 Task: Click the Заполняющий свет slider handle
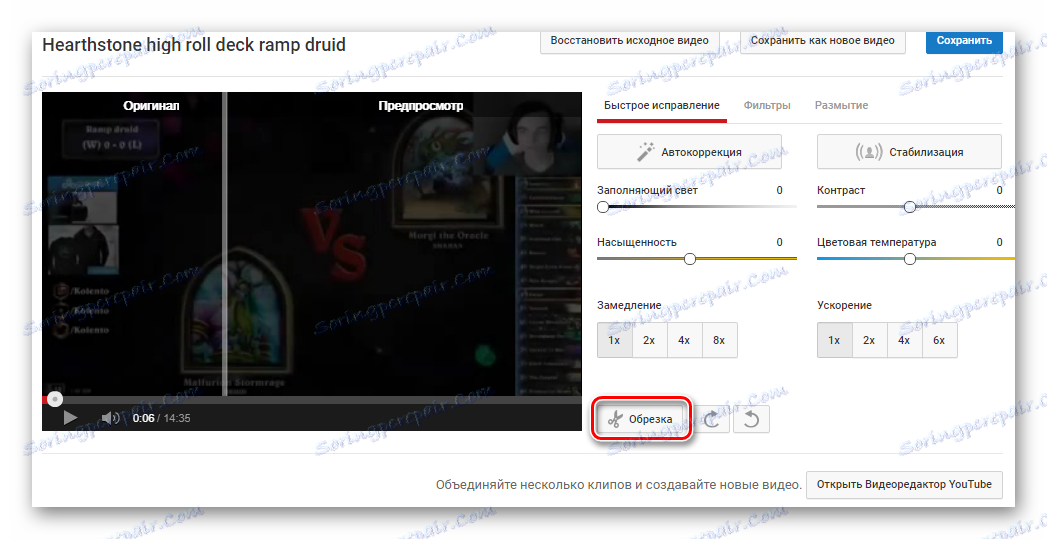[x=603, y=207]
